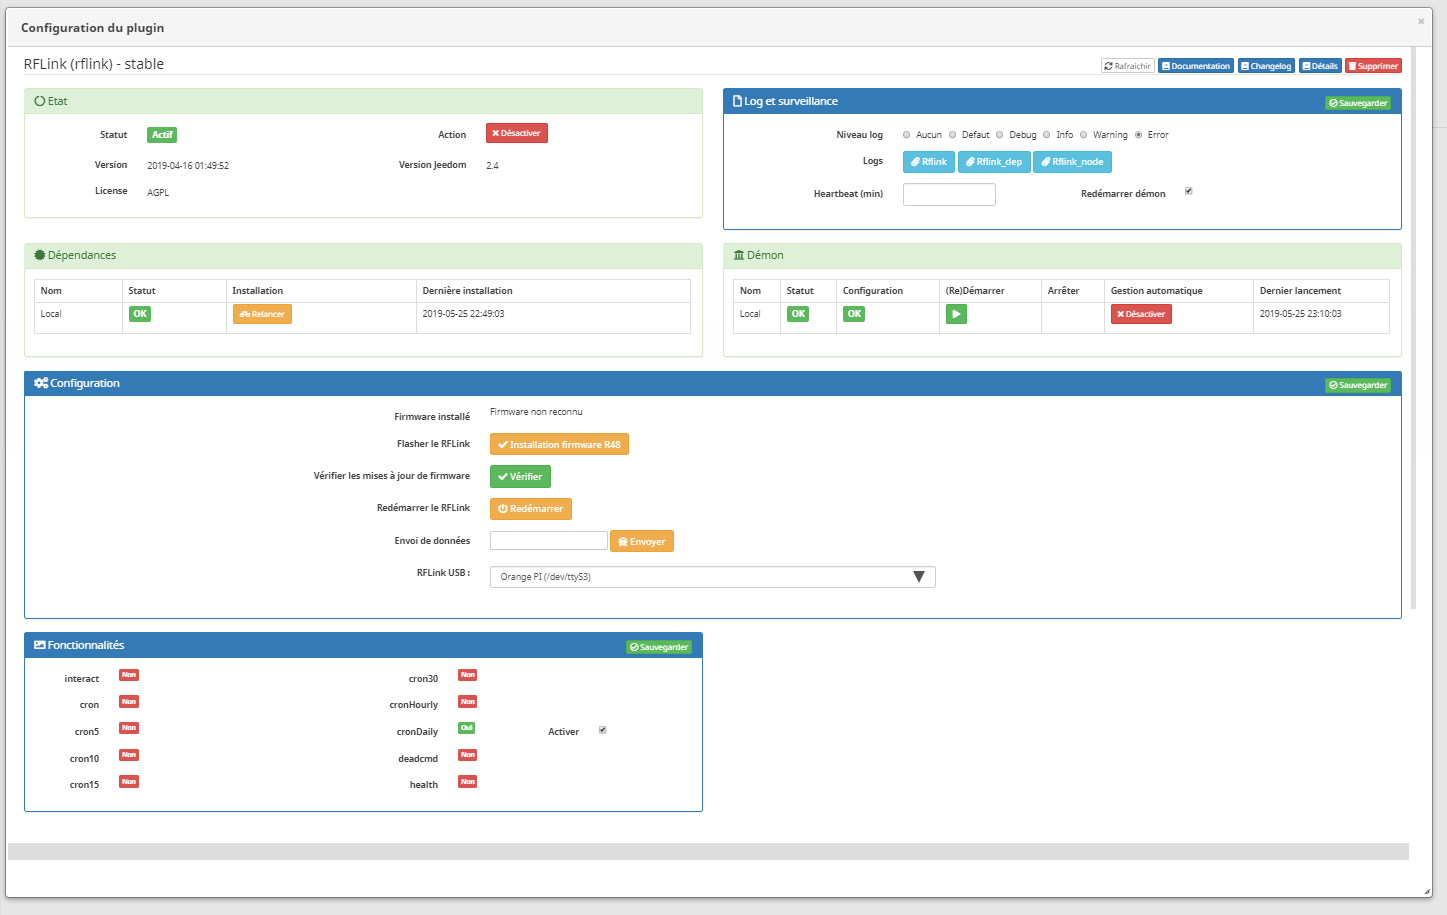Click the cron5 Non badge
The height and width of the screenshot is (915, 1447).
tap(129, 728)
